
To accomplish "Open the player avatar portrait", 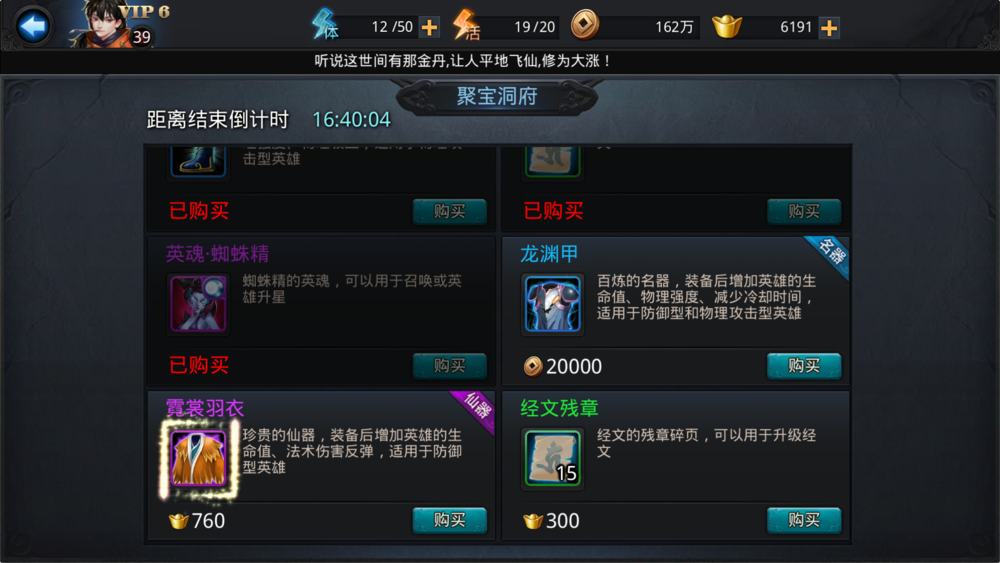I will coord(102,24).
